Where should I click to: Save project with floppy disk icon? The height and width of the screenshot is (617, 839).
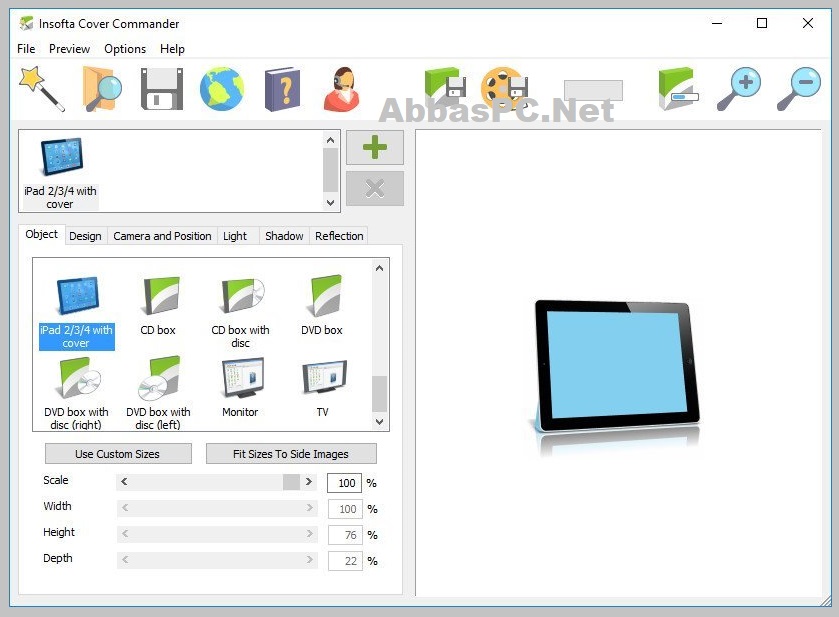click(x=162, y=89)
